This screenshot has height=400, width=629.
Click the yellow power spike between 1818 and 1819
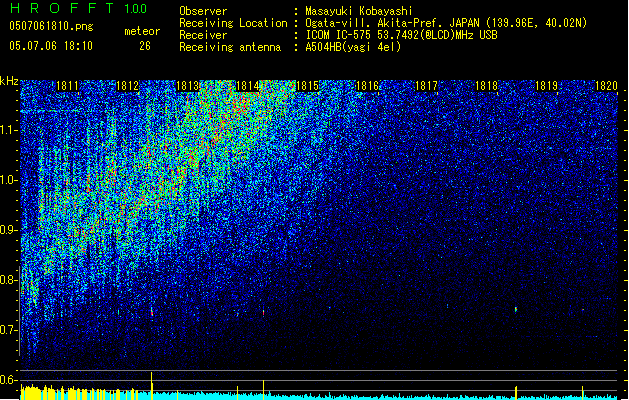[x=516, y=393]
